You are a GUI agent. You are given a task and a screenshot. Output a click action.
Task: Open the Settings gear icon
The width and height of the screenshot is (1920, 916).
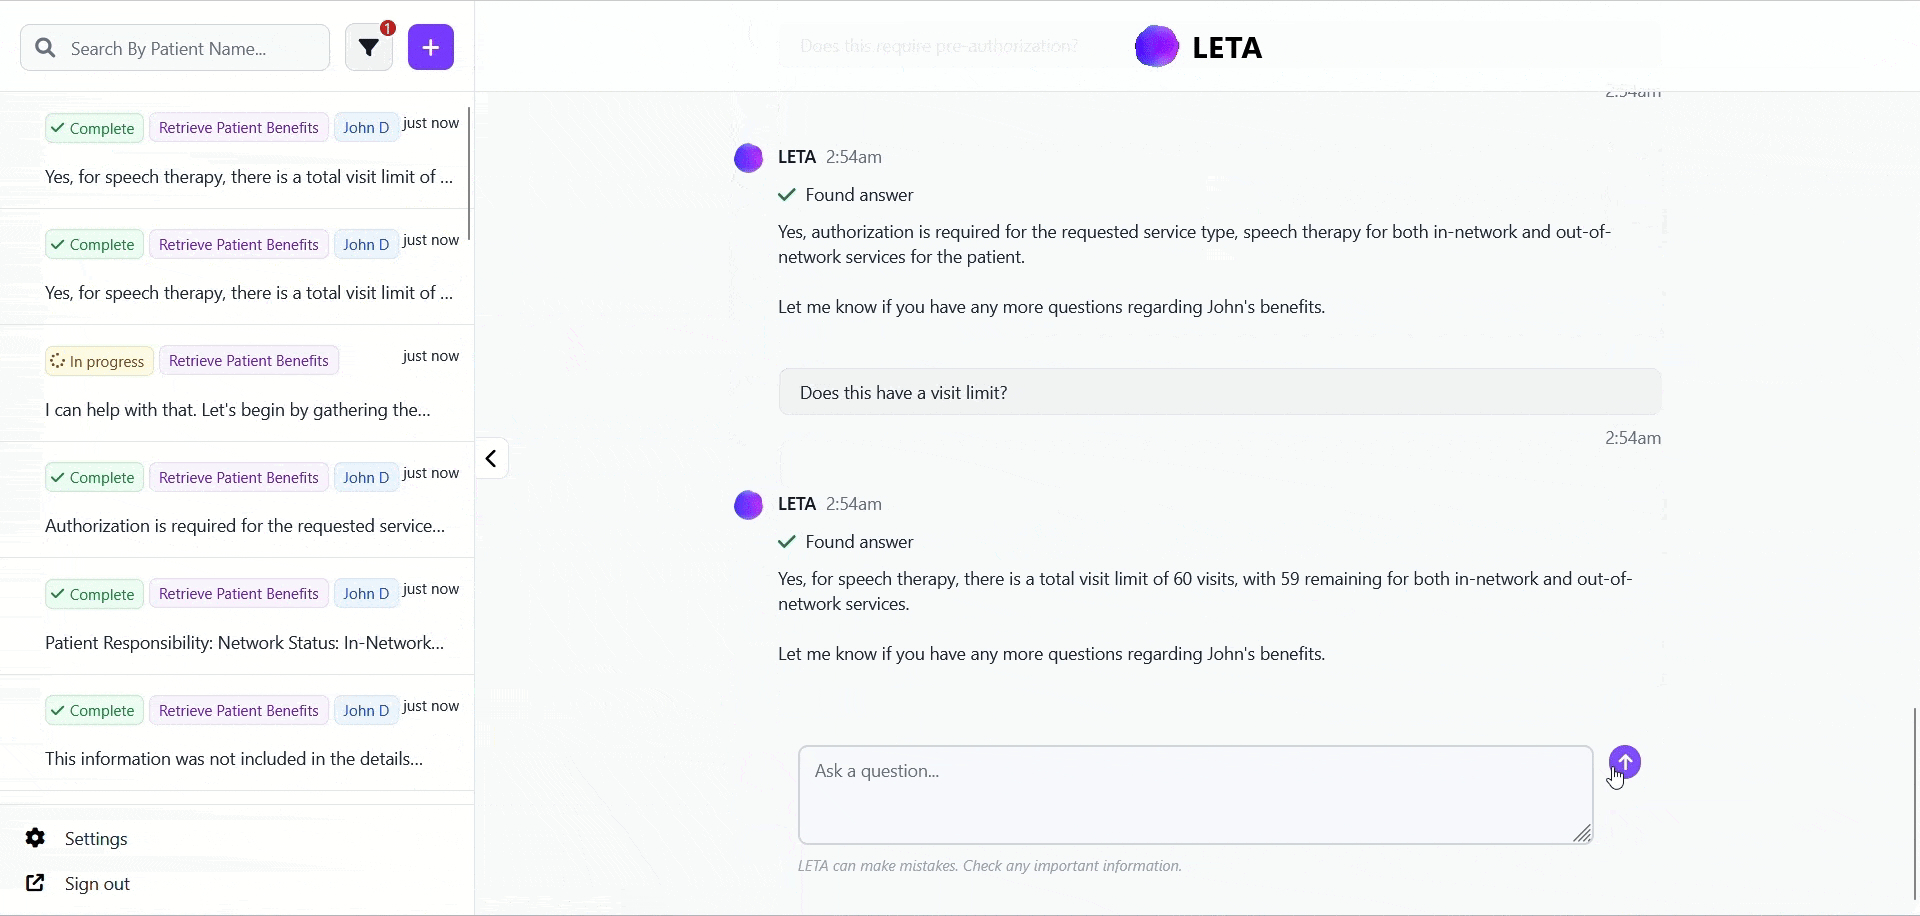click(x=36, y=838)
